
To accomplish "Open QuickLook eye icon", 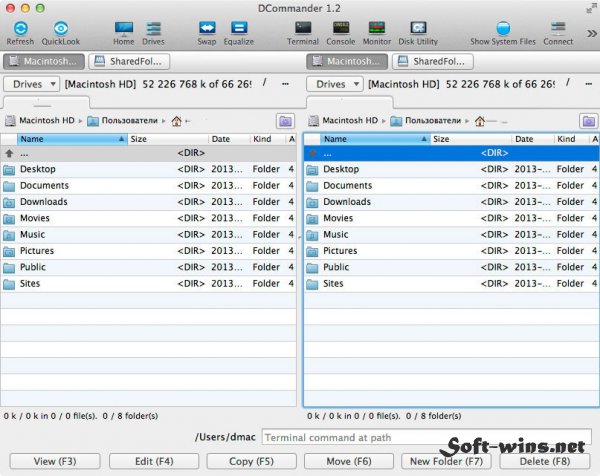I will [61, 28].
